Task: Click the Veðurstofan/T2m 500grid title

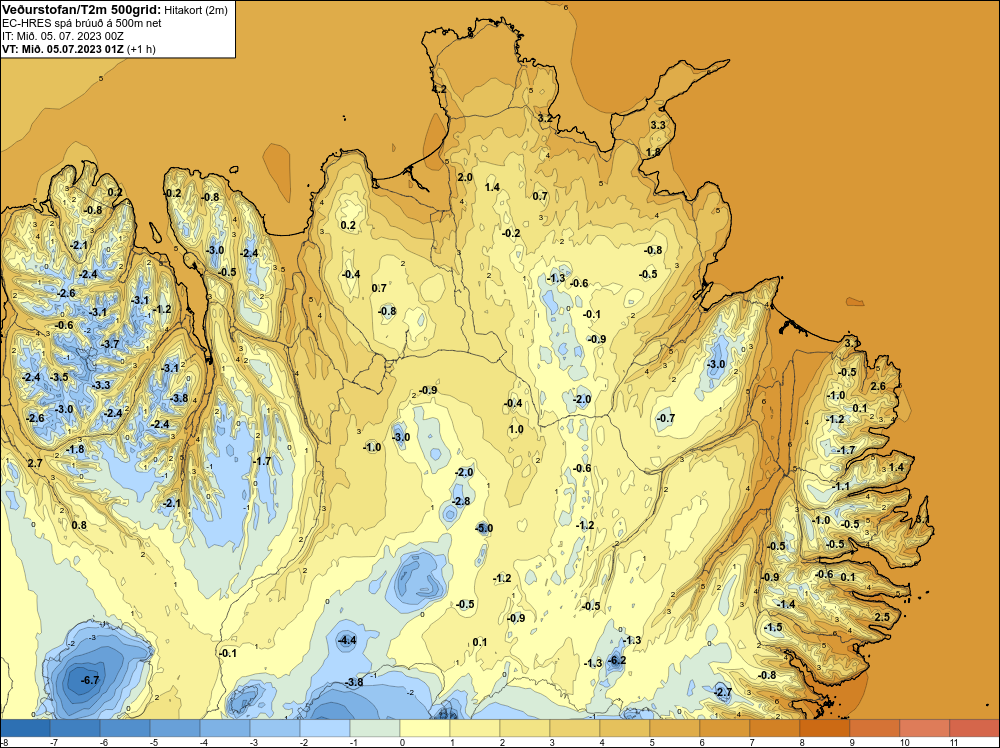Action: pyautogui.click(x=82, y=10)
